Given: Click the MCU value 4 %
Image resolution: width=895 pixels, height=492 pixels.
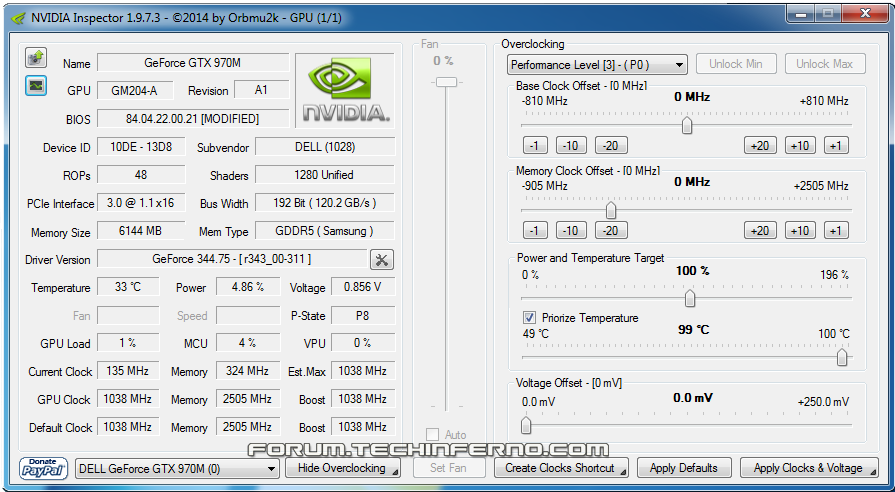Looking at the screenshot, I should click(248, 342).
